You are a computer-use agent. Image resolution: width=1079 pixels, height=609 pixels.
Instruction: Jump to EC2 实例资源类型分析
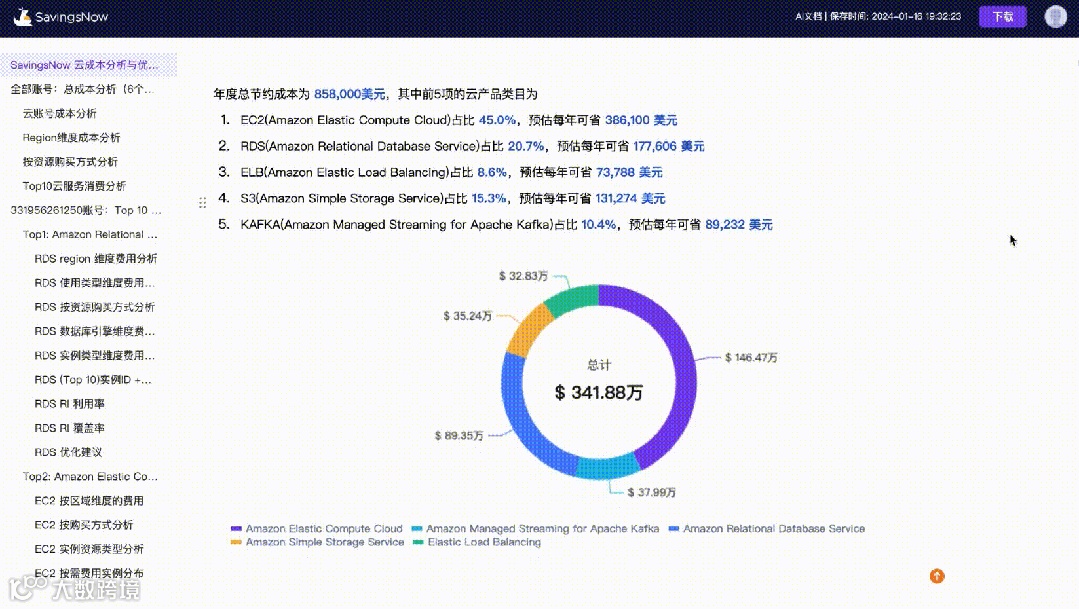pos(89,548)
